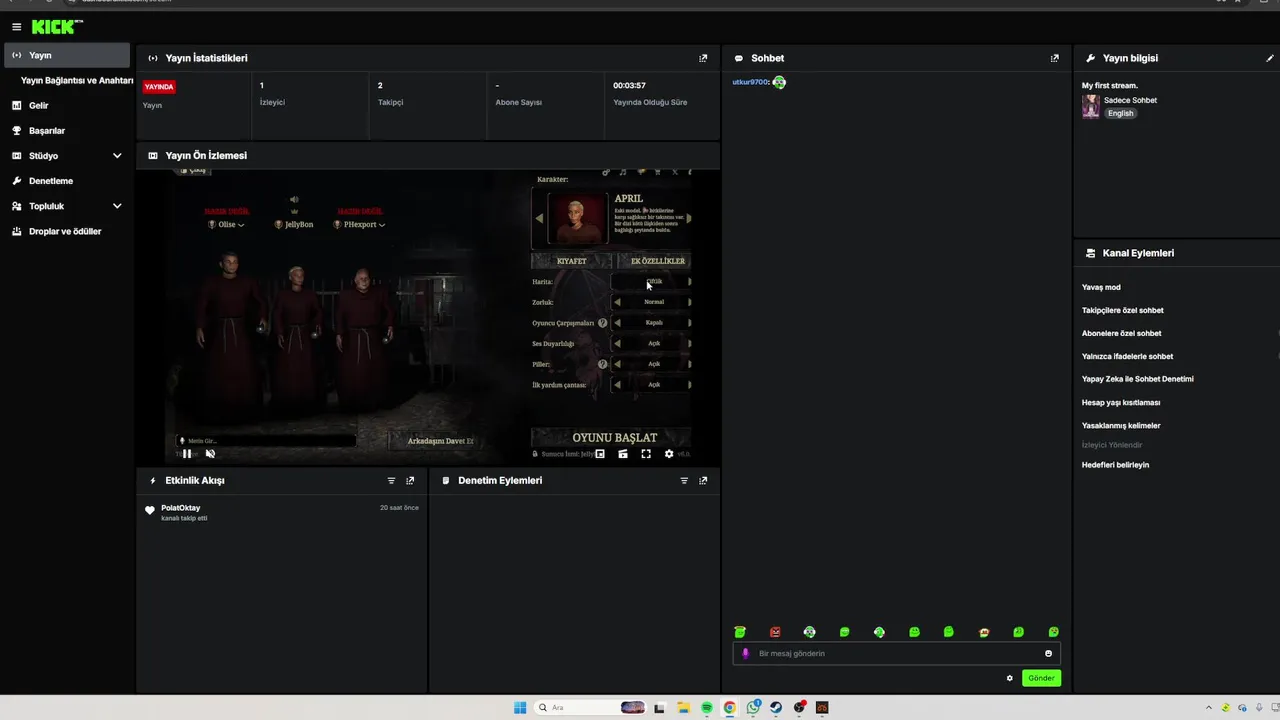Screen dimensions: 1280x720
Task: Click utkur9700 username in chat
Action: pyautogui.click(x=750, y=82)
